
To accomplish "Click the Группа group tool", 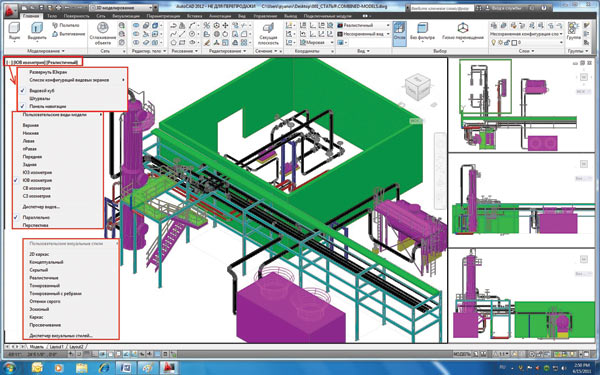I will coord(573,32).
